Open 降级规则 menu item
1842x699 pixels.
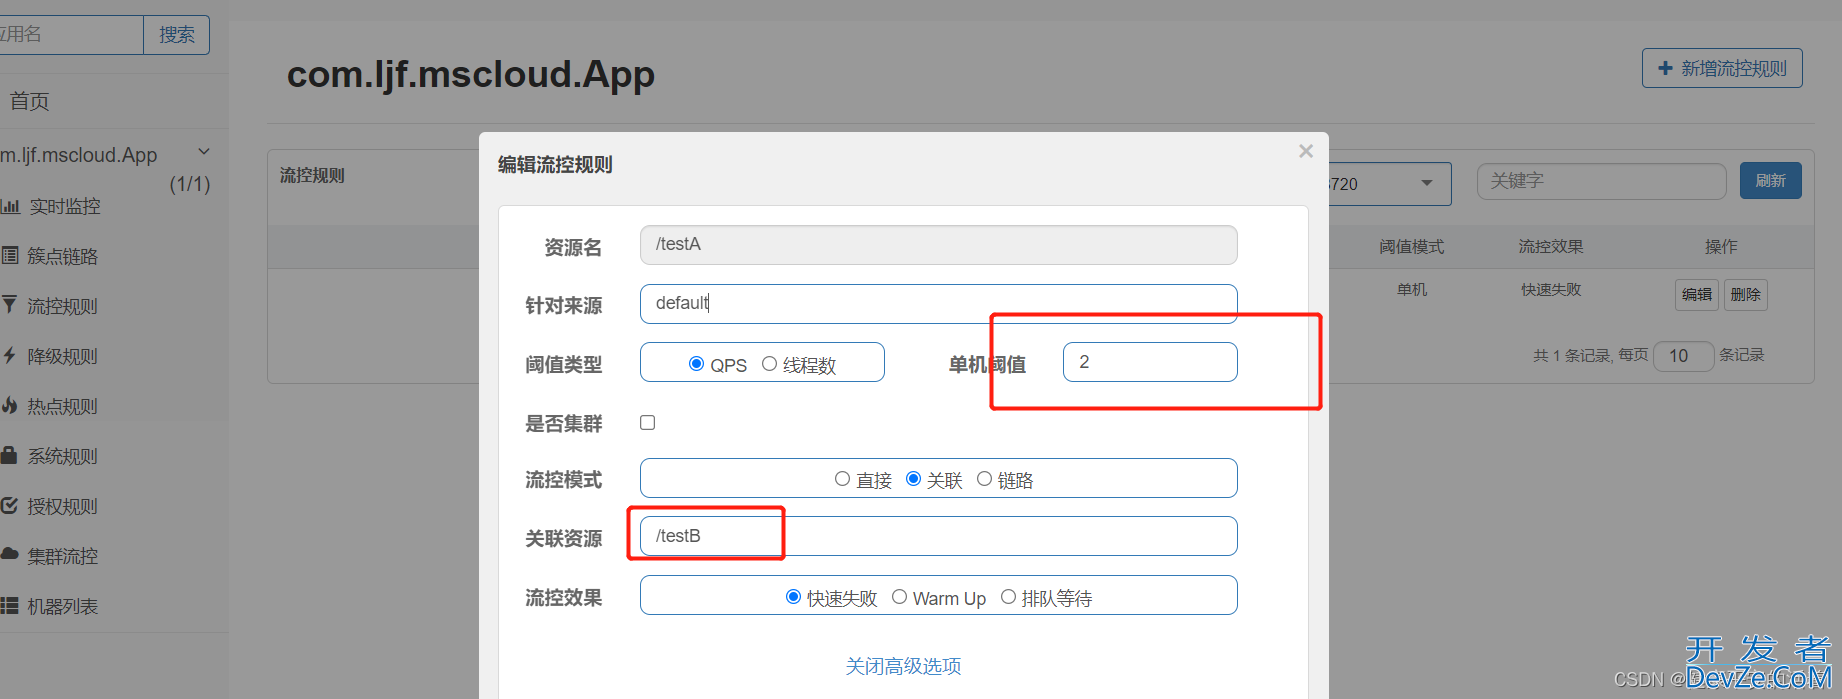click(63, 356)
